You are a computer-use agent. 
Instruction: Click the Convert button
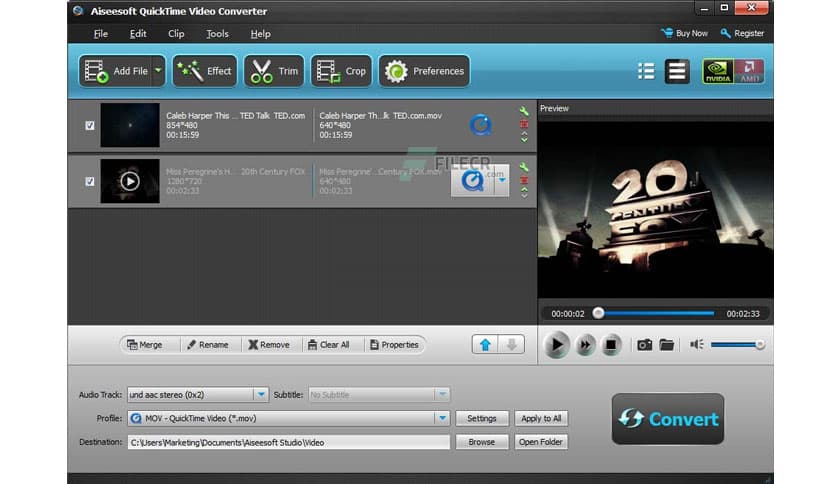[x=668, y=419]
